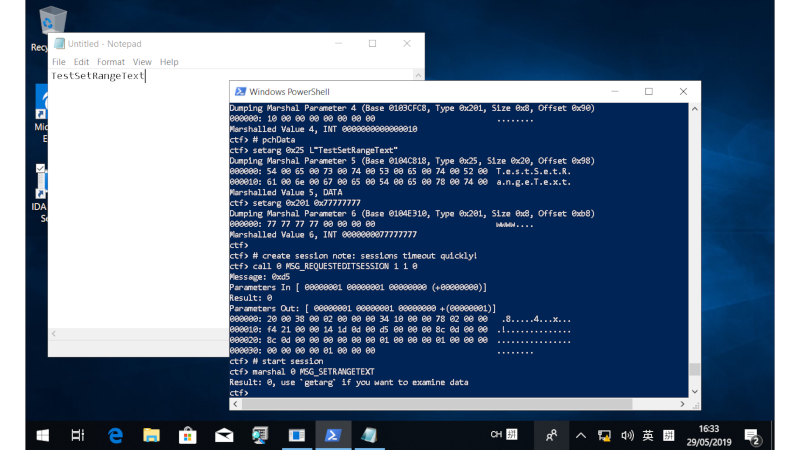Toggle the IME language indicator
Image resolution: width=800 pixels, height=450 pixels.
click(x=648, y=435)
